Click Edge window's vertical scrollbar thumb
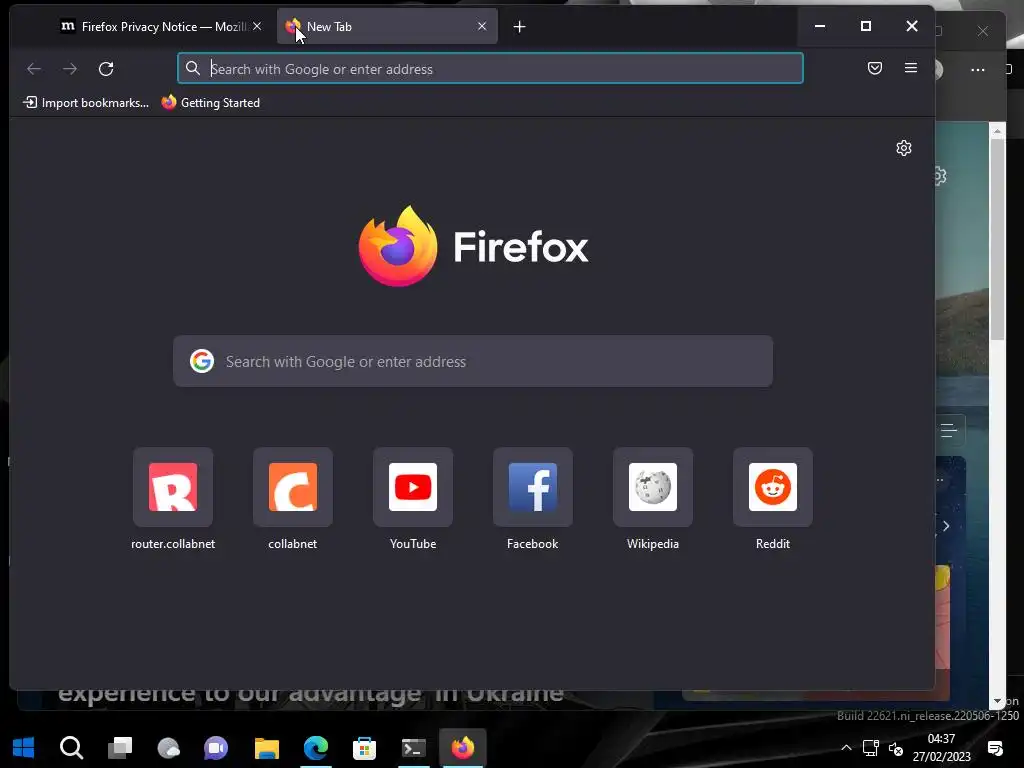The height and width of the screenshot is (768, 1024). [997, 238]
